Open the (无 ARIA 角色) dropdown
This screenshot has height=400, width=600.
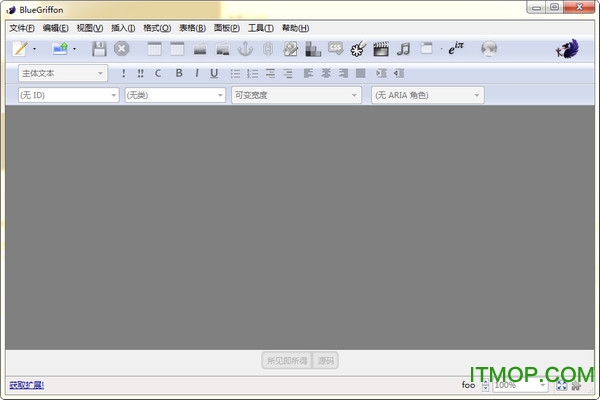[428, 95]
